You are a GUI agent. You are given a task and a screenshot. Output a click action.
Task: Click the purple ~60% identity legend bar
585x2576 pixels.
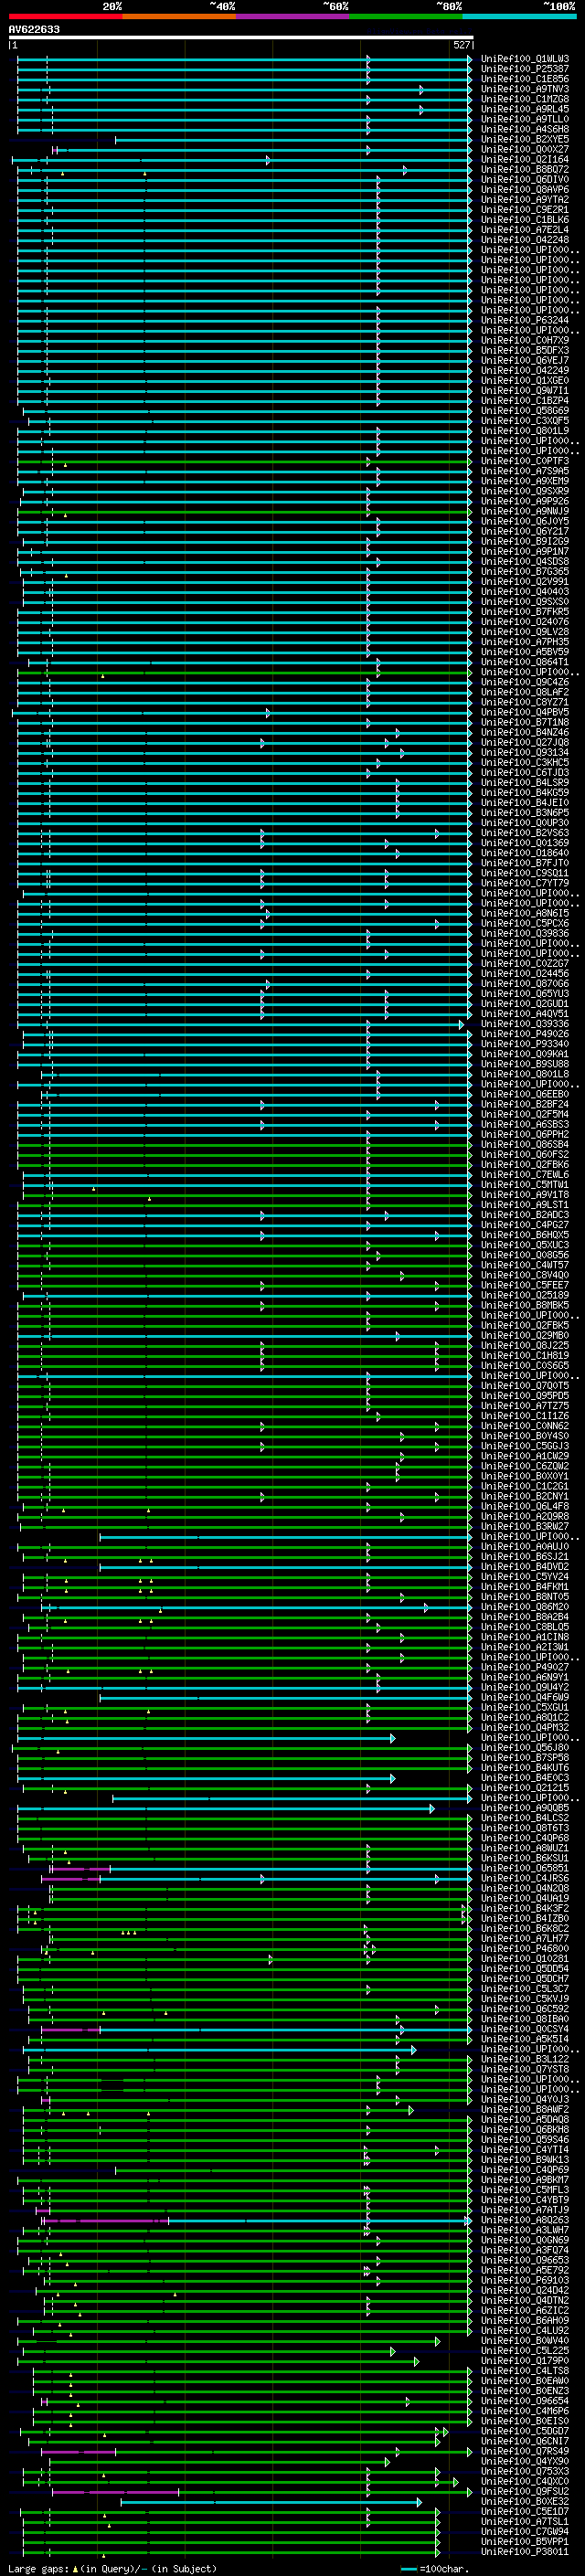coord(292,16)
